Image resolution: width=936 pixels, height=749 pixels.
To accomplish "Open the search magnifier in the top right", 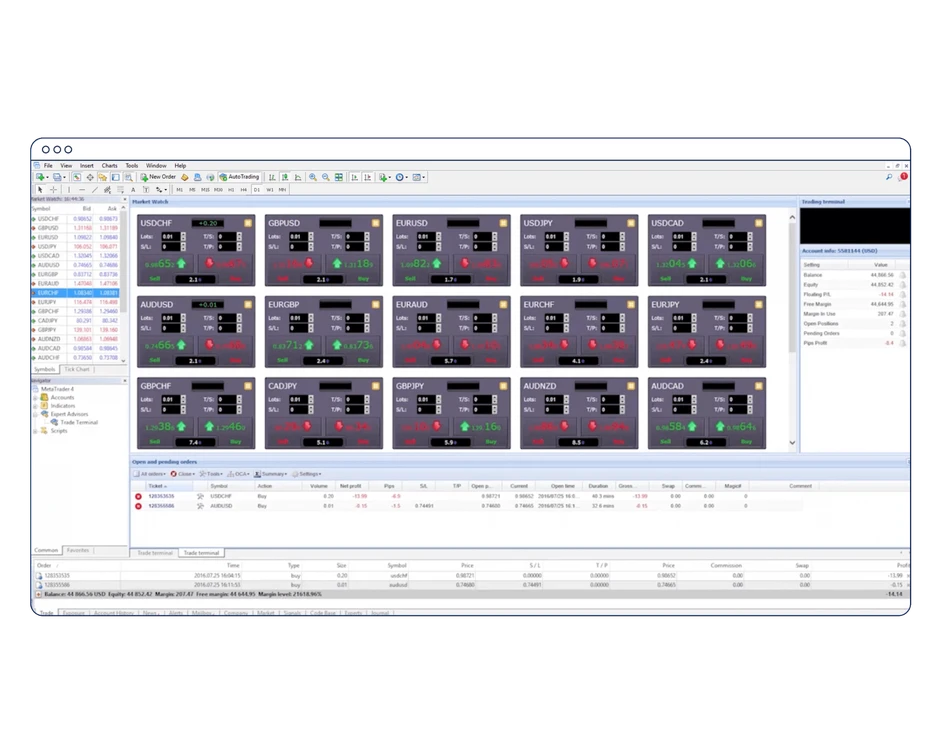I will (x=889, y=177).
